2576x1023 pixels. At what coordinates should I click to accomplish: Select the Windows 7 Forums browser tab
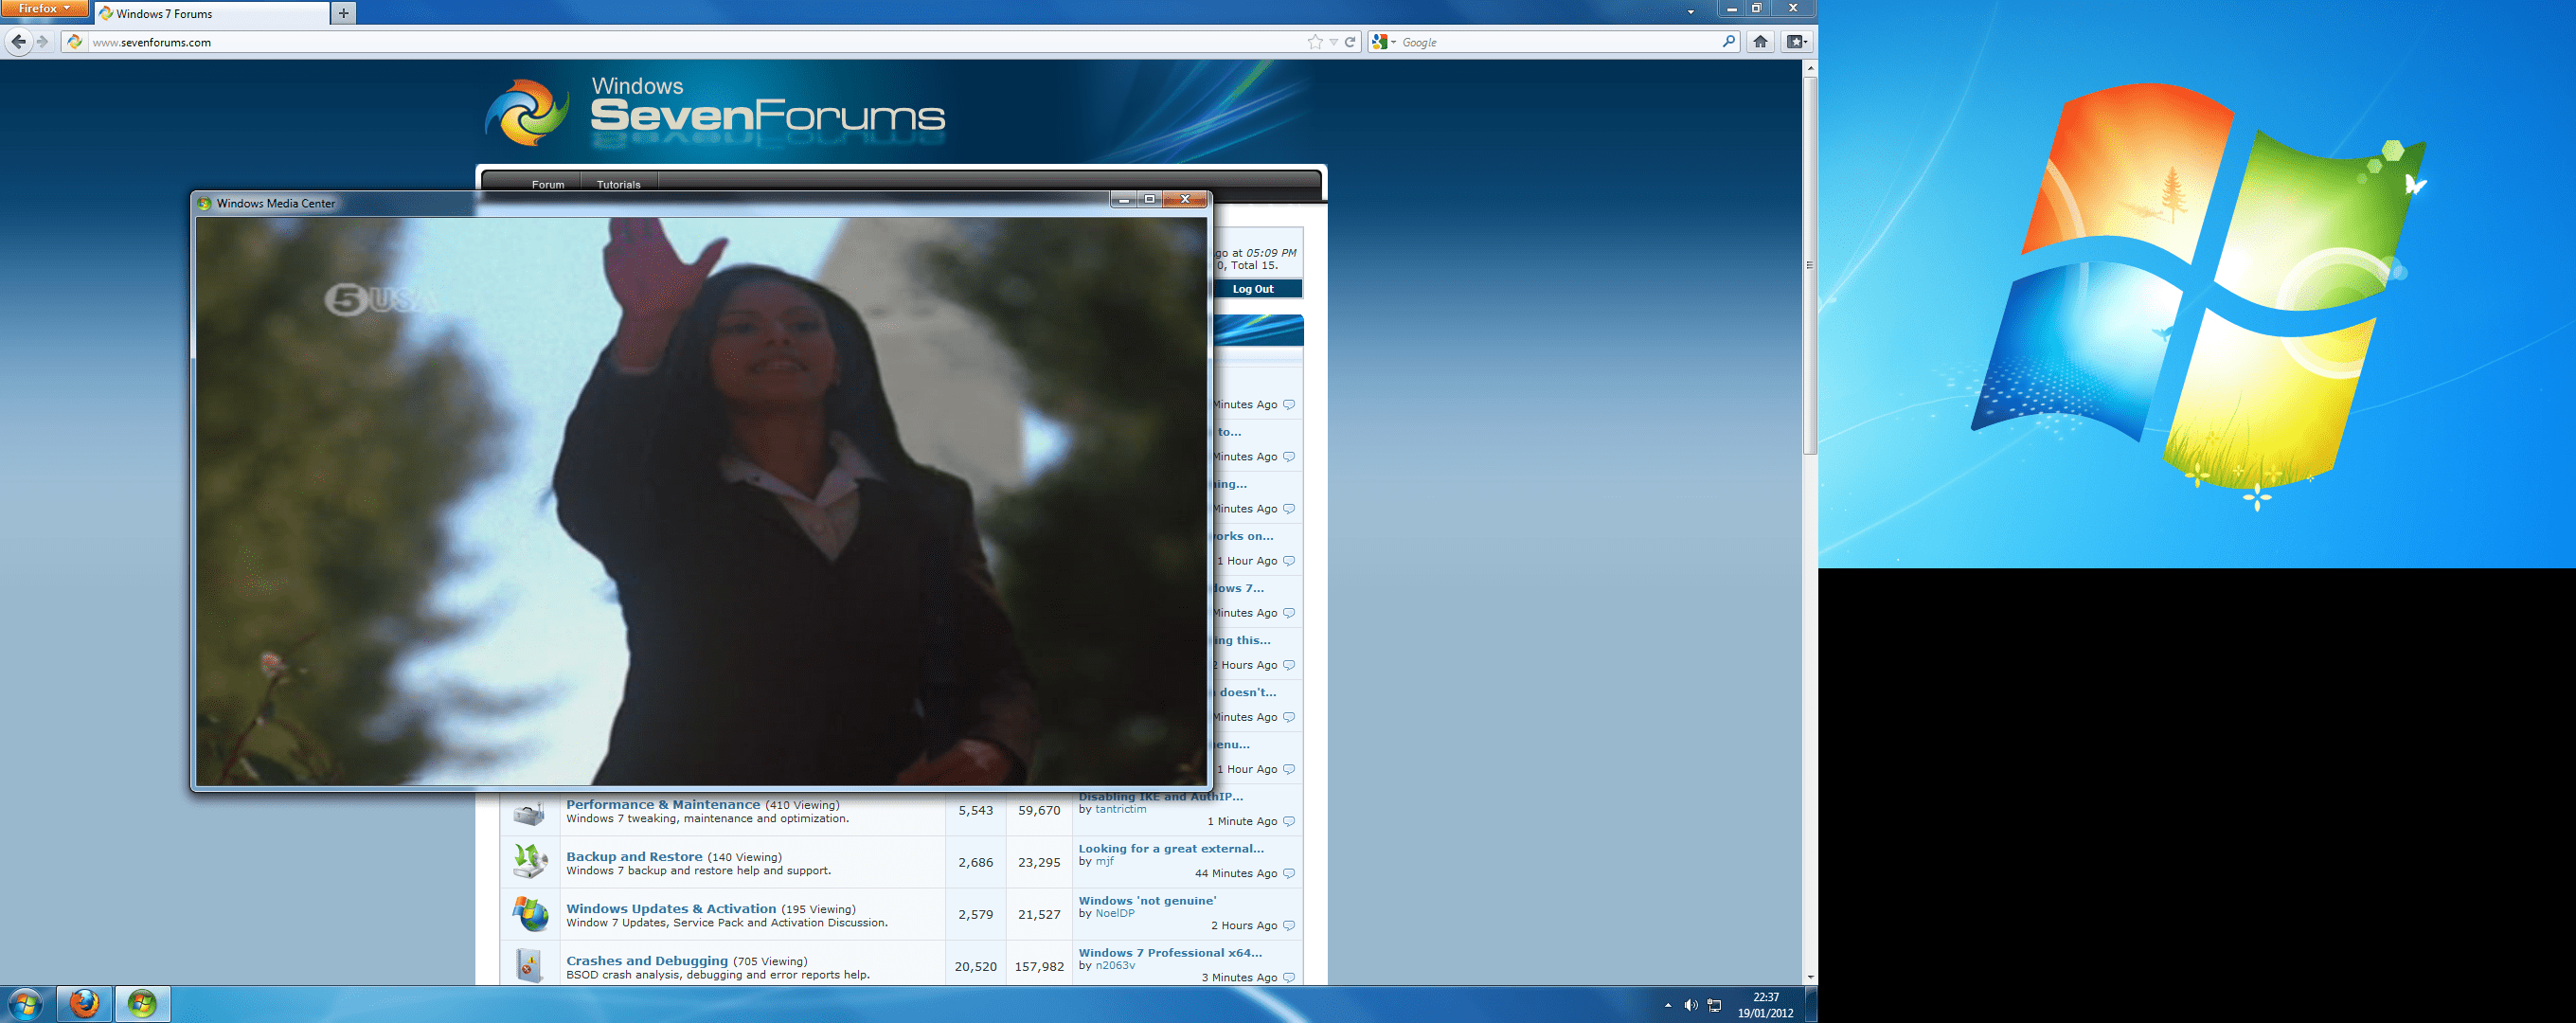pos(212,13)
